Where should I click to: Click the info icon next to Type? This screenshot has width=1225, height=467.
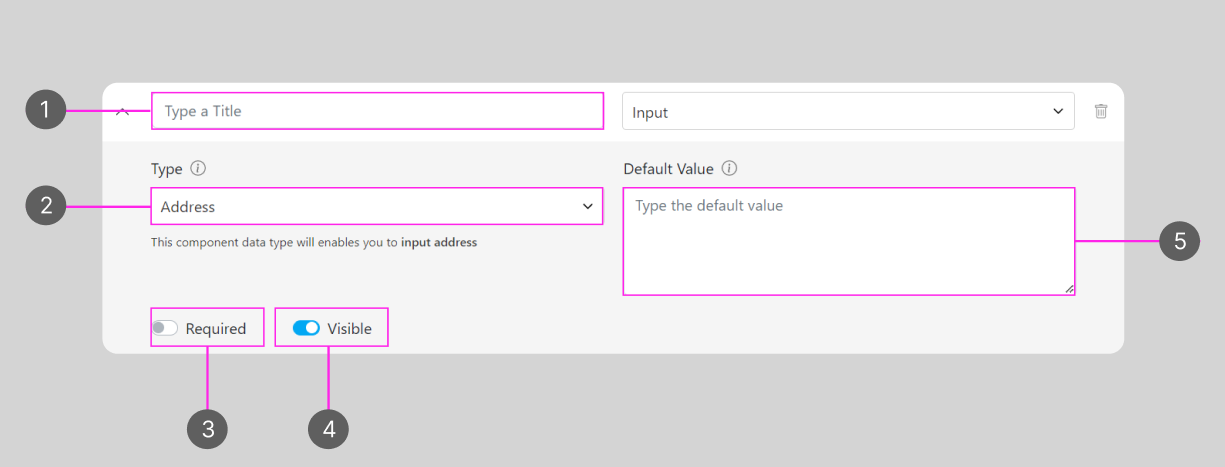tap(198, 169)
